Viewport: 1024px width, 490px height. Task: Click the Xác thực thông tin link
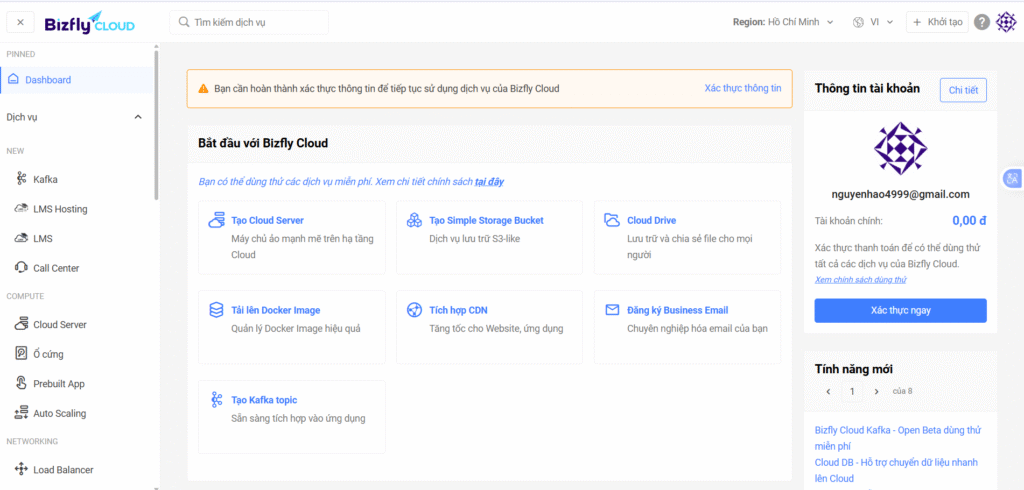[x=742, y=88]
